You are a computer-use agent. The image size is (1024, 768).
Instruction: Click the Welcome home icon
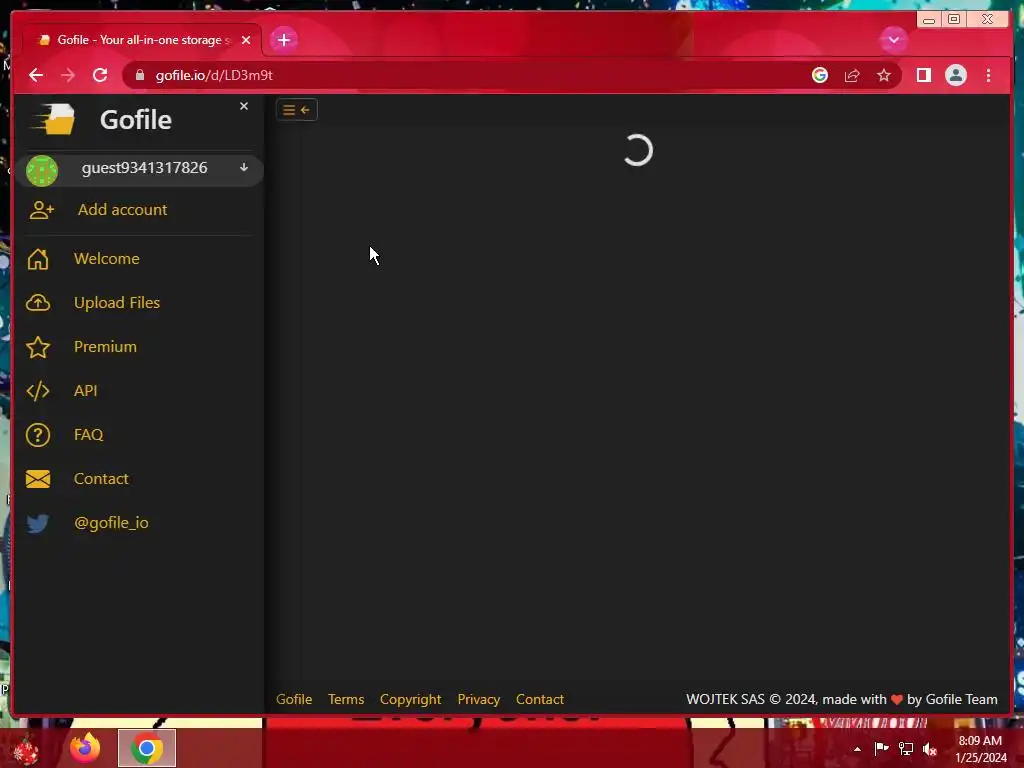coord(38,259)
